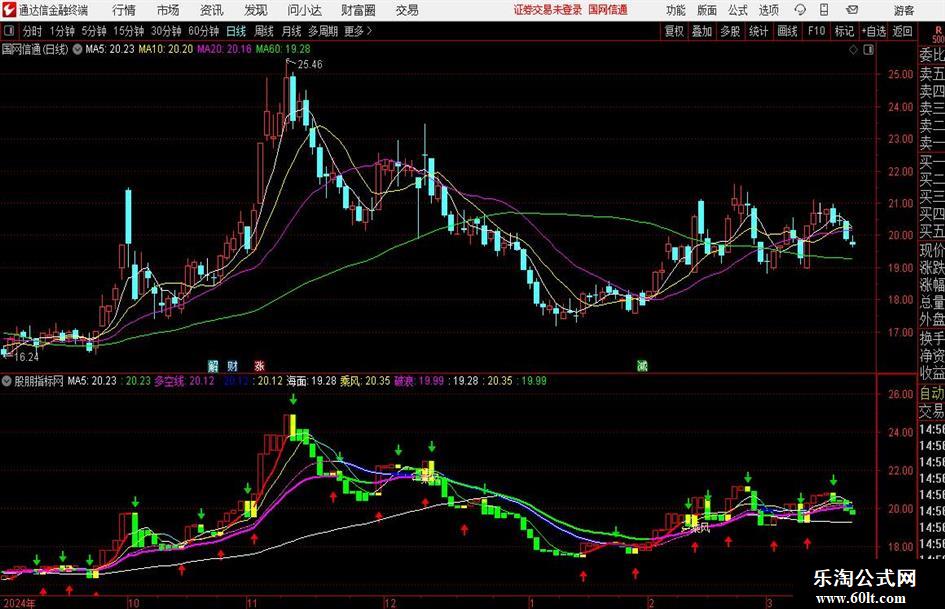This screenshot has height=609, width=945.
Task: Click the red 国网信通 stock name in the title bar
Action: coord(608,10)
